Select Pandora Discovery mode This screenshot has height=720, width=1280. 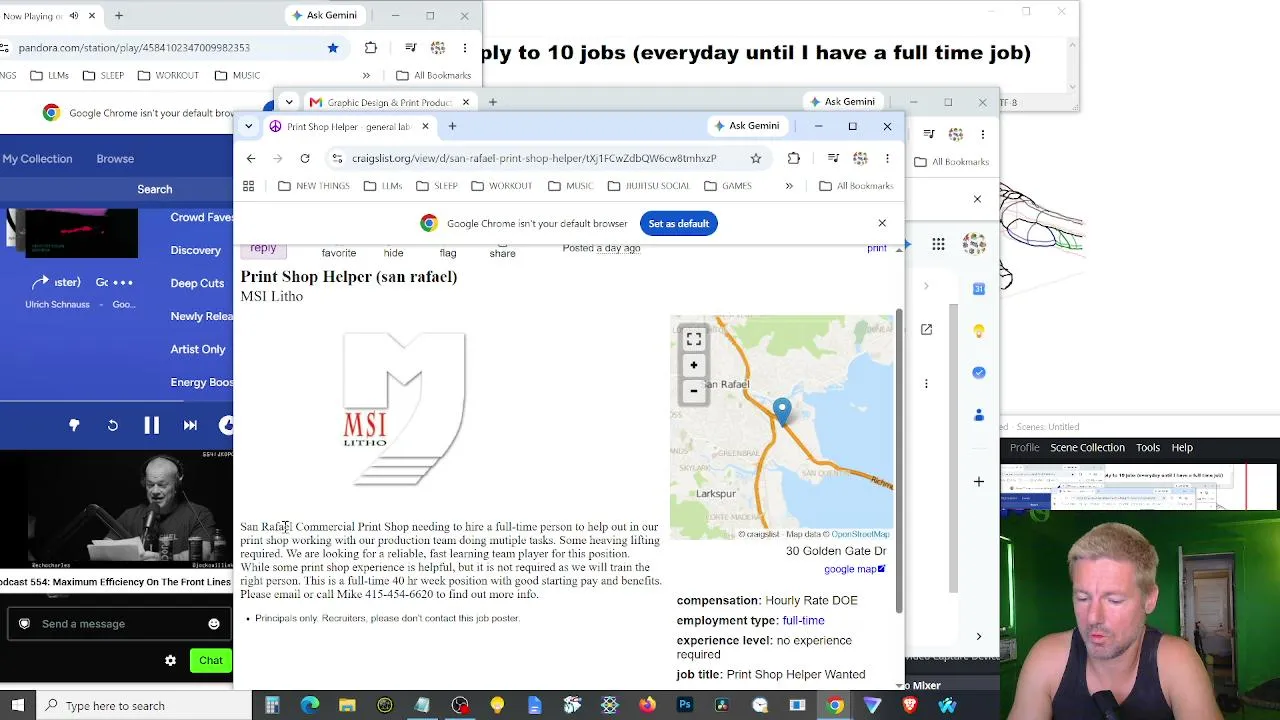(196, 250)
